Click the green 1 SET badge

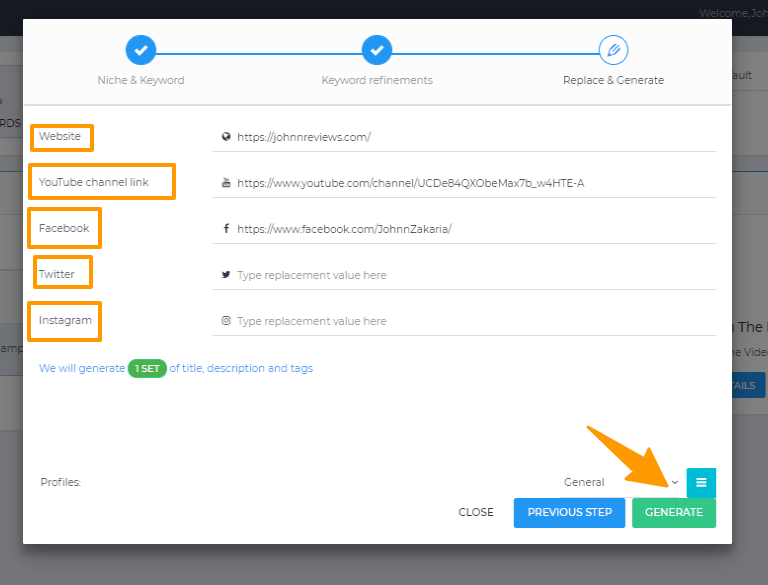tap(147, 368)
